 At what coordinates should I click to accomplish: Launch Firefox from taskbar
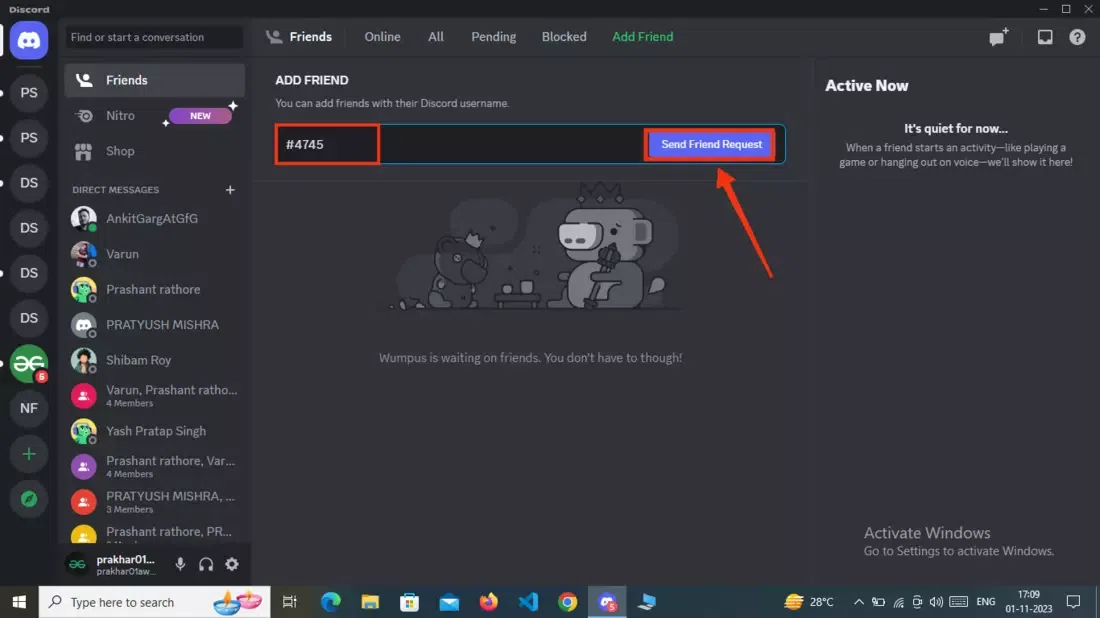(x=488, y=602)
